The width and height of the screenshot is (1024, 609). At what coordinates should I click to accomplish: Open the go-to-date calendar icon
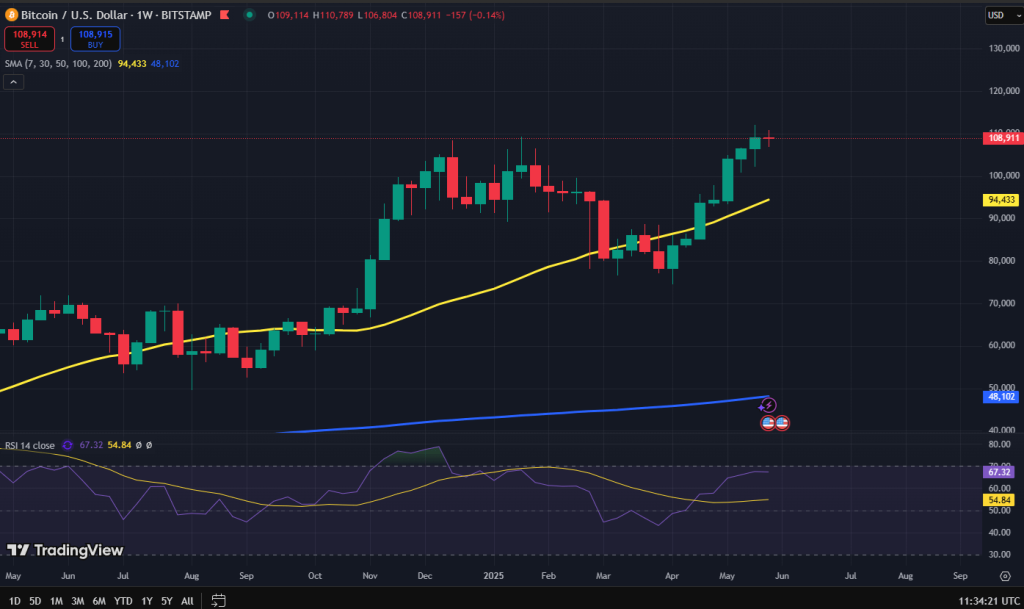[x=218, y=601]
